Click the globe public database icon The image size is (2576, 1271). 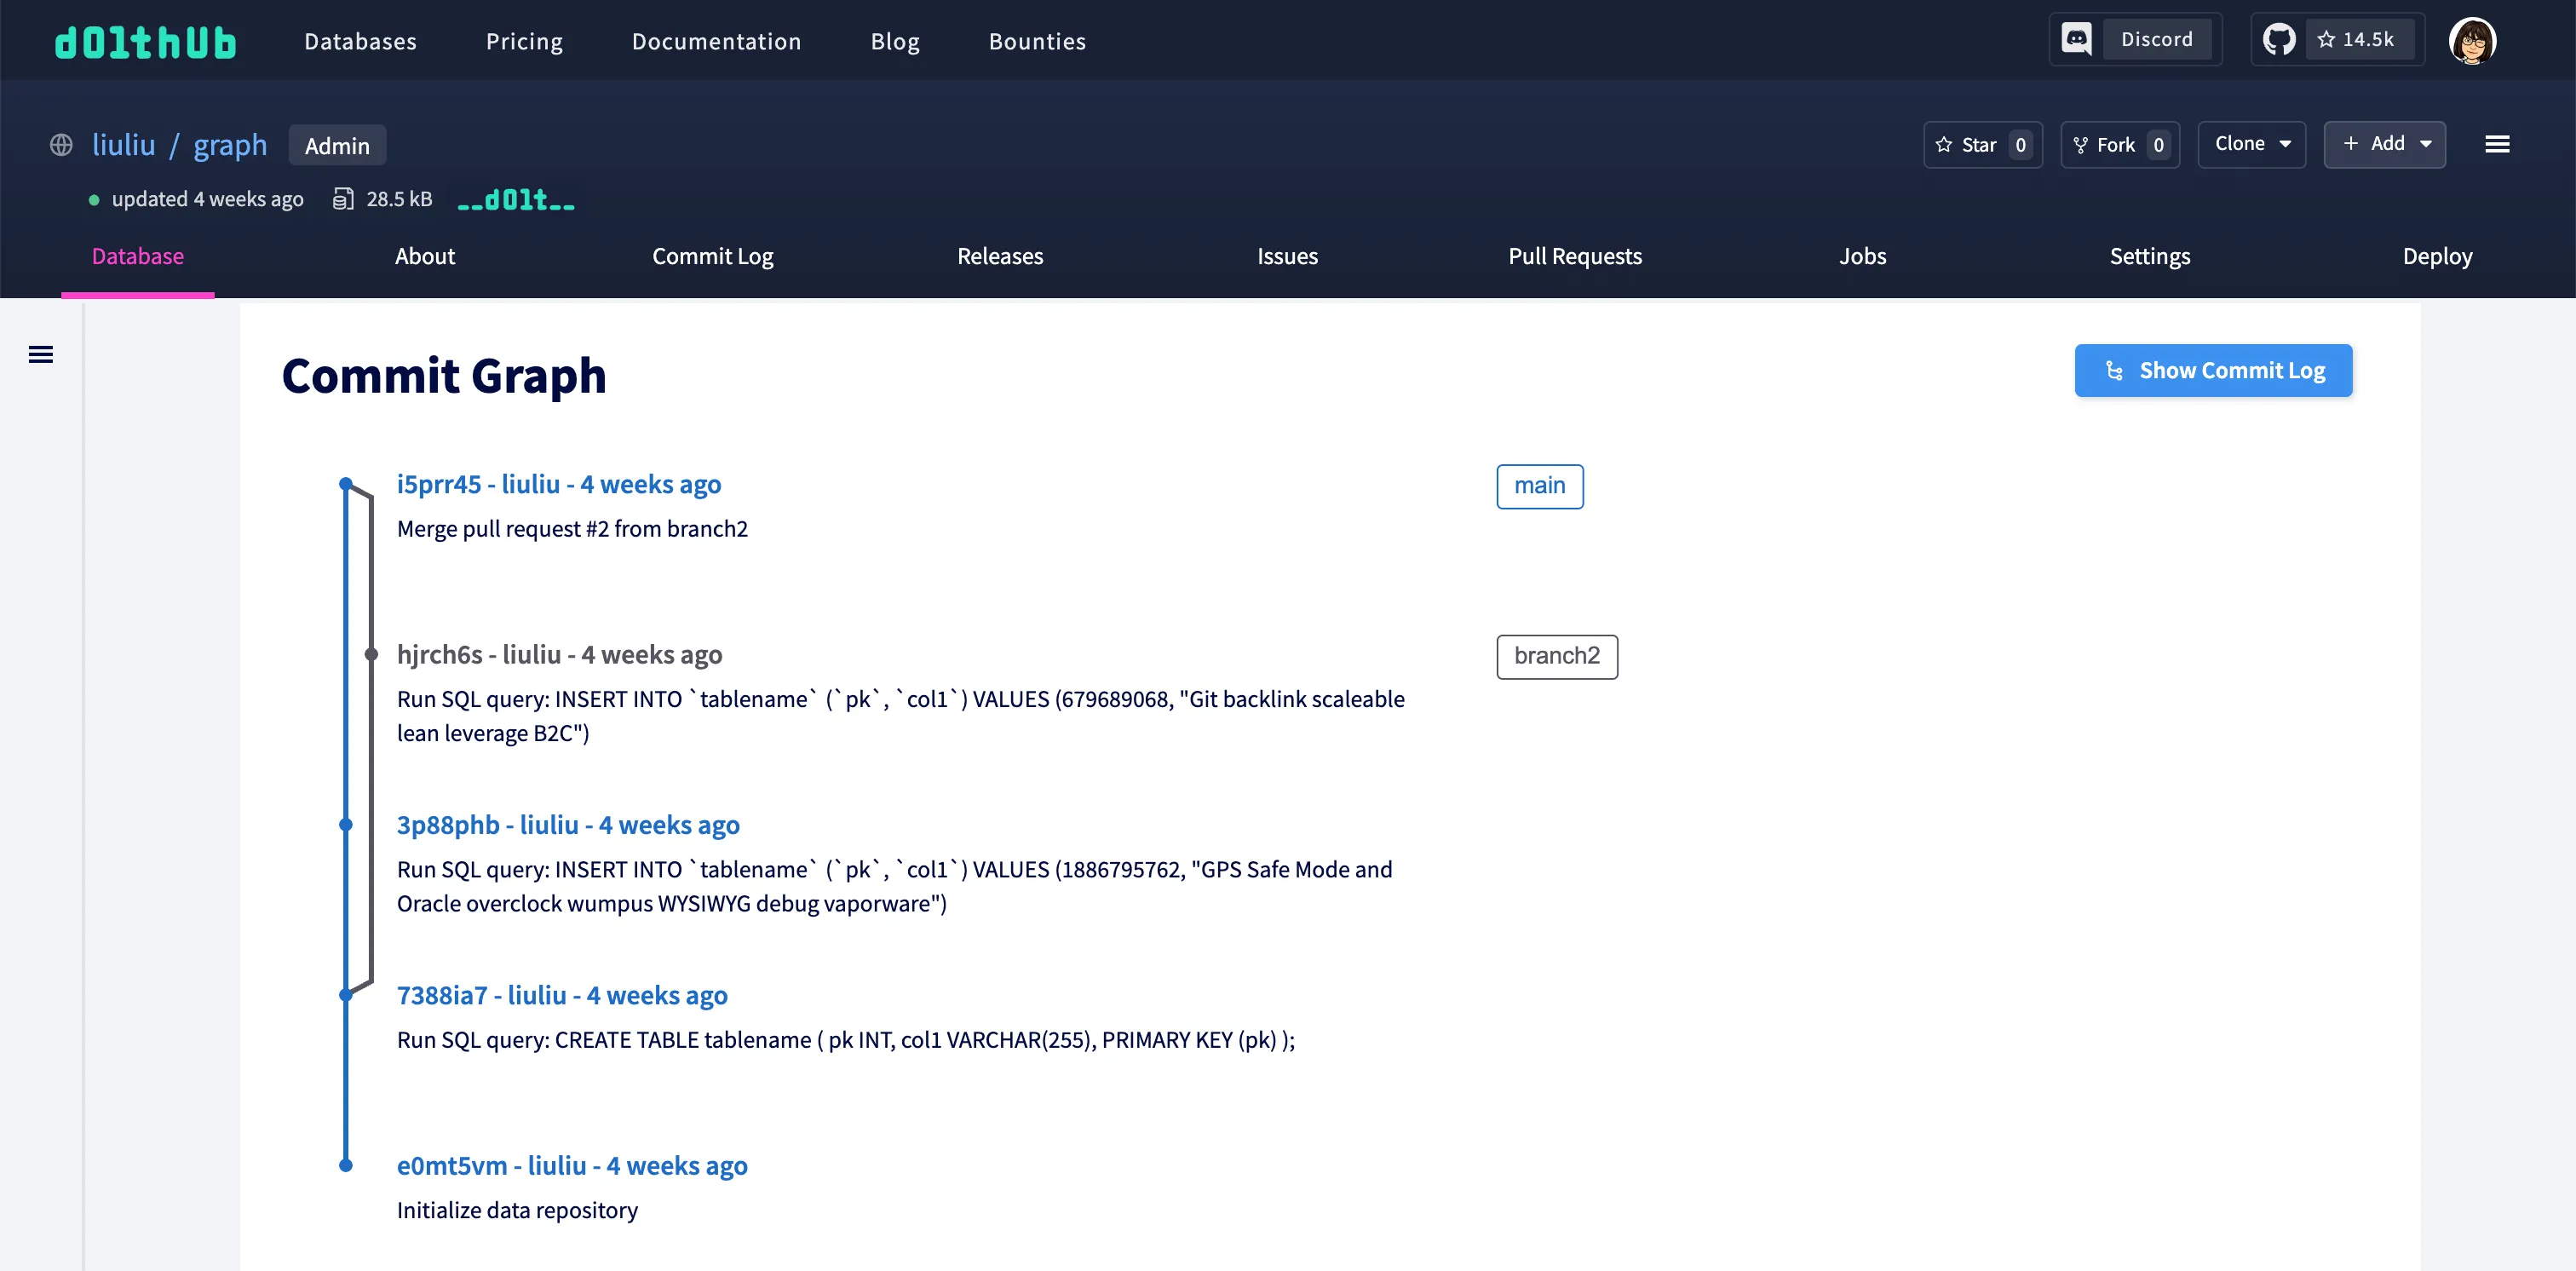61,145
